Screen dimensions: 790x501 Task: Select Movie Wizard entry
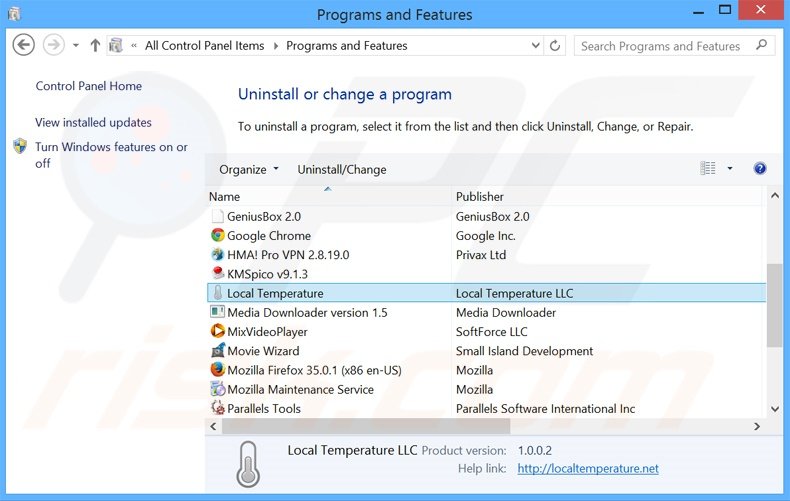click(x=264, y=351)
